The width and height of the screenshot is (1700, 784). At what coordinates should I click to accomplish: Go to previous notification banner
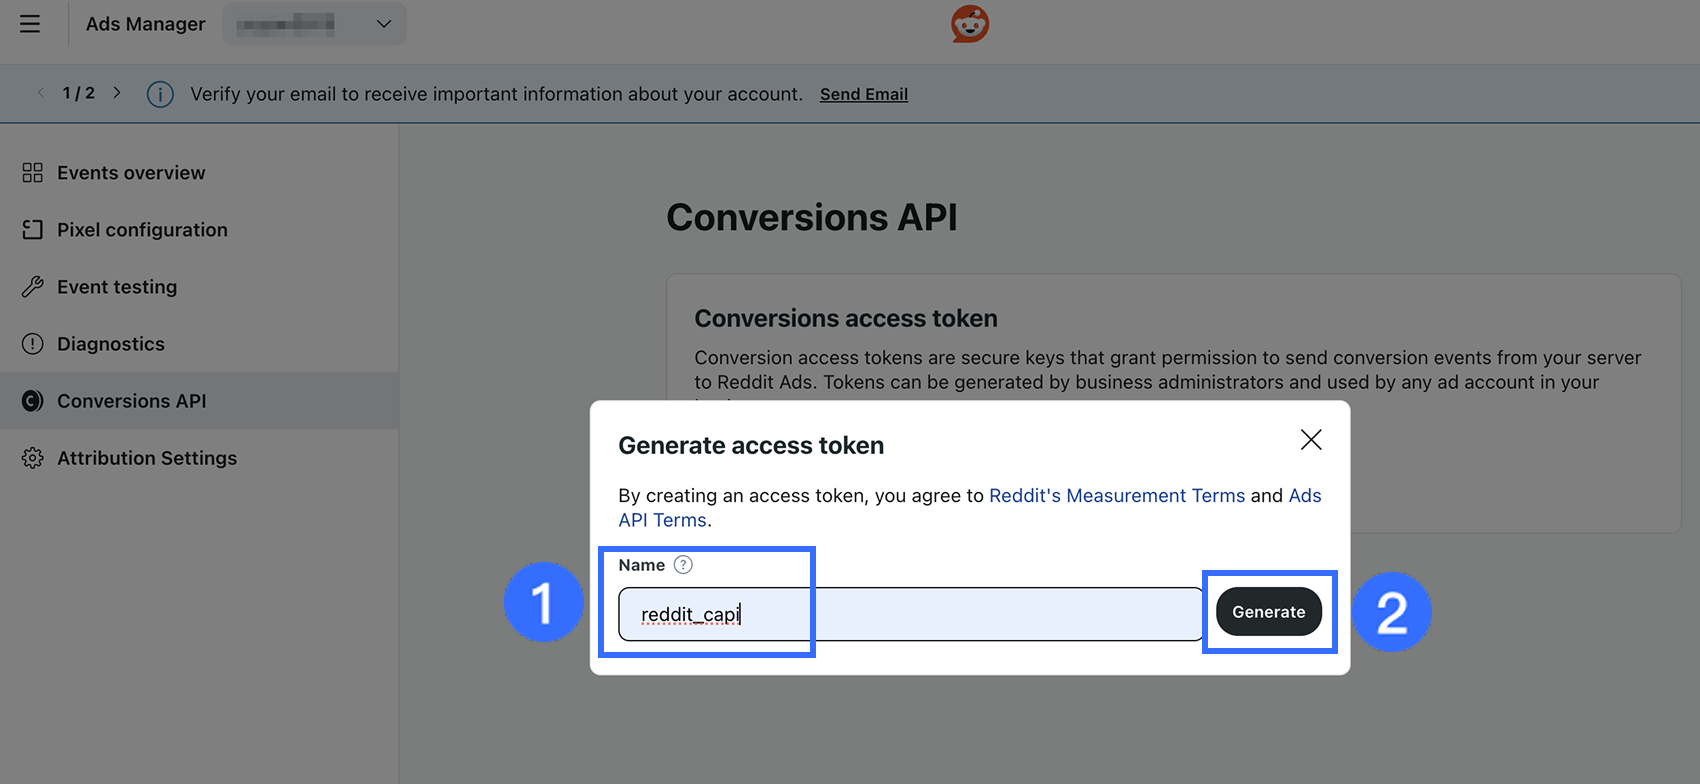point(41,93)
